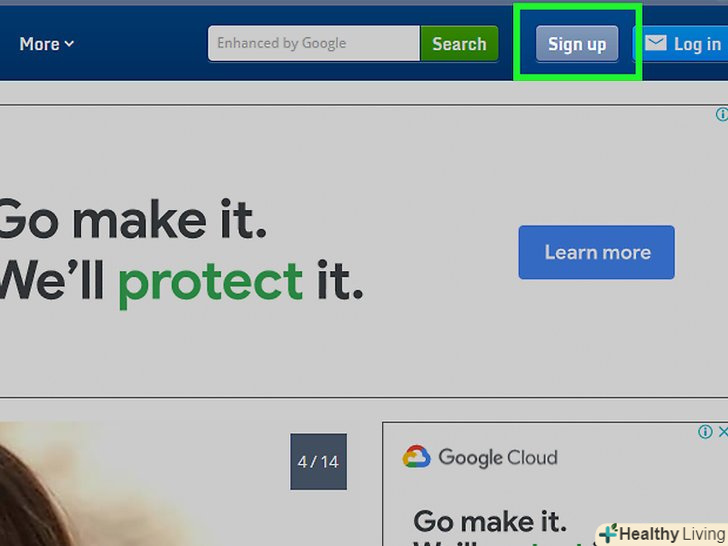728x546 pixels.
Task: Open the Log in button
Action: point(681,44)
